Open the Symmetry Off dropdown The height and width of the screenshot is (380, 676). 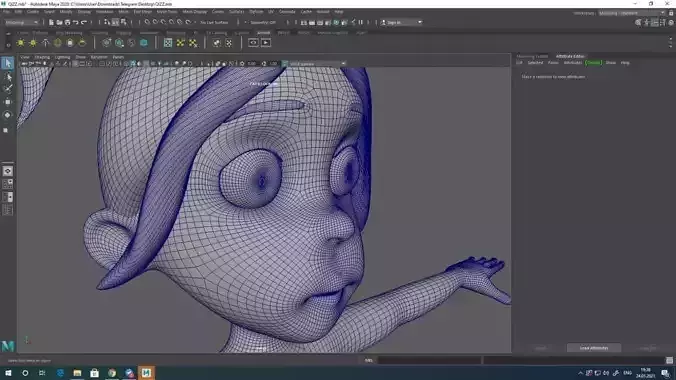[263, 22]
